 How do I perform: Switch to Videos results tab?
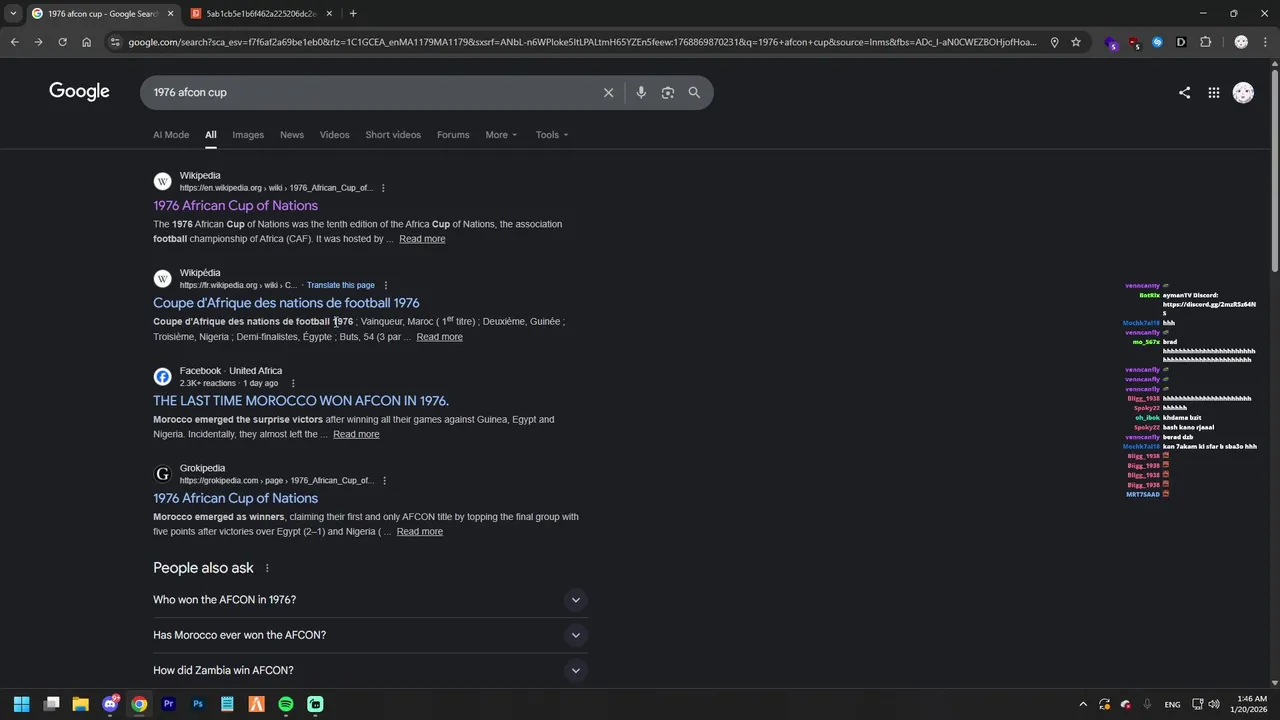tap(335, 135)
